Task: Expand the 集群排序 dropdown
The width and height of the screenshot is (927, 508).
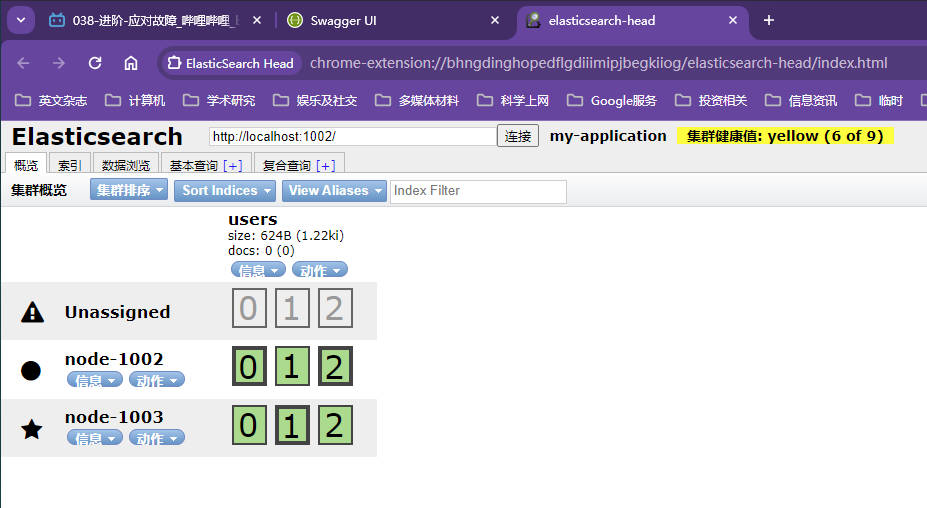Action: pos(128,190)
